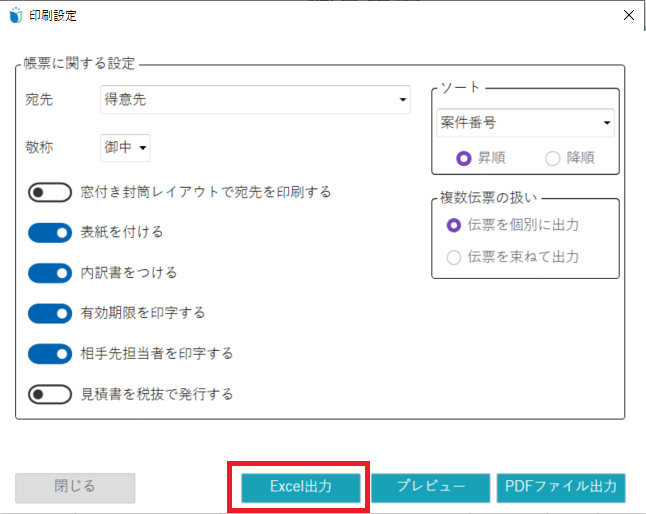Click the ソート group title
Screen dimensions: 646x514
(460, 87)
